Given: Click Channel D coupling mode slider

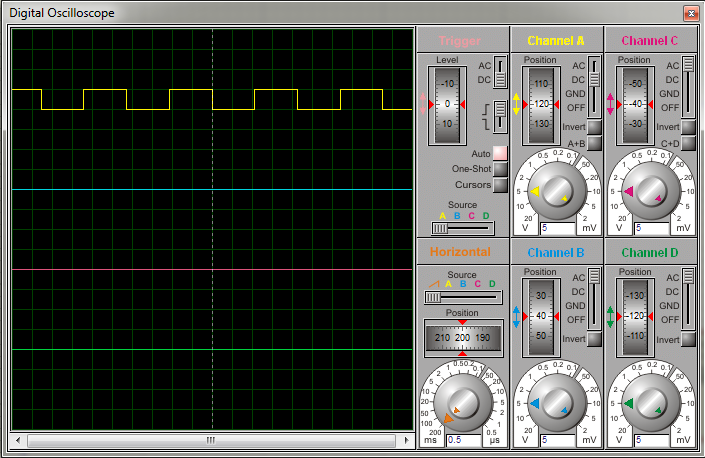Looking at the screenshot, I should (688, 298).
